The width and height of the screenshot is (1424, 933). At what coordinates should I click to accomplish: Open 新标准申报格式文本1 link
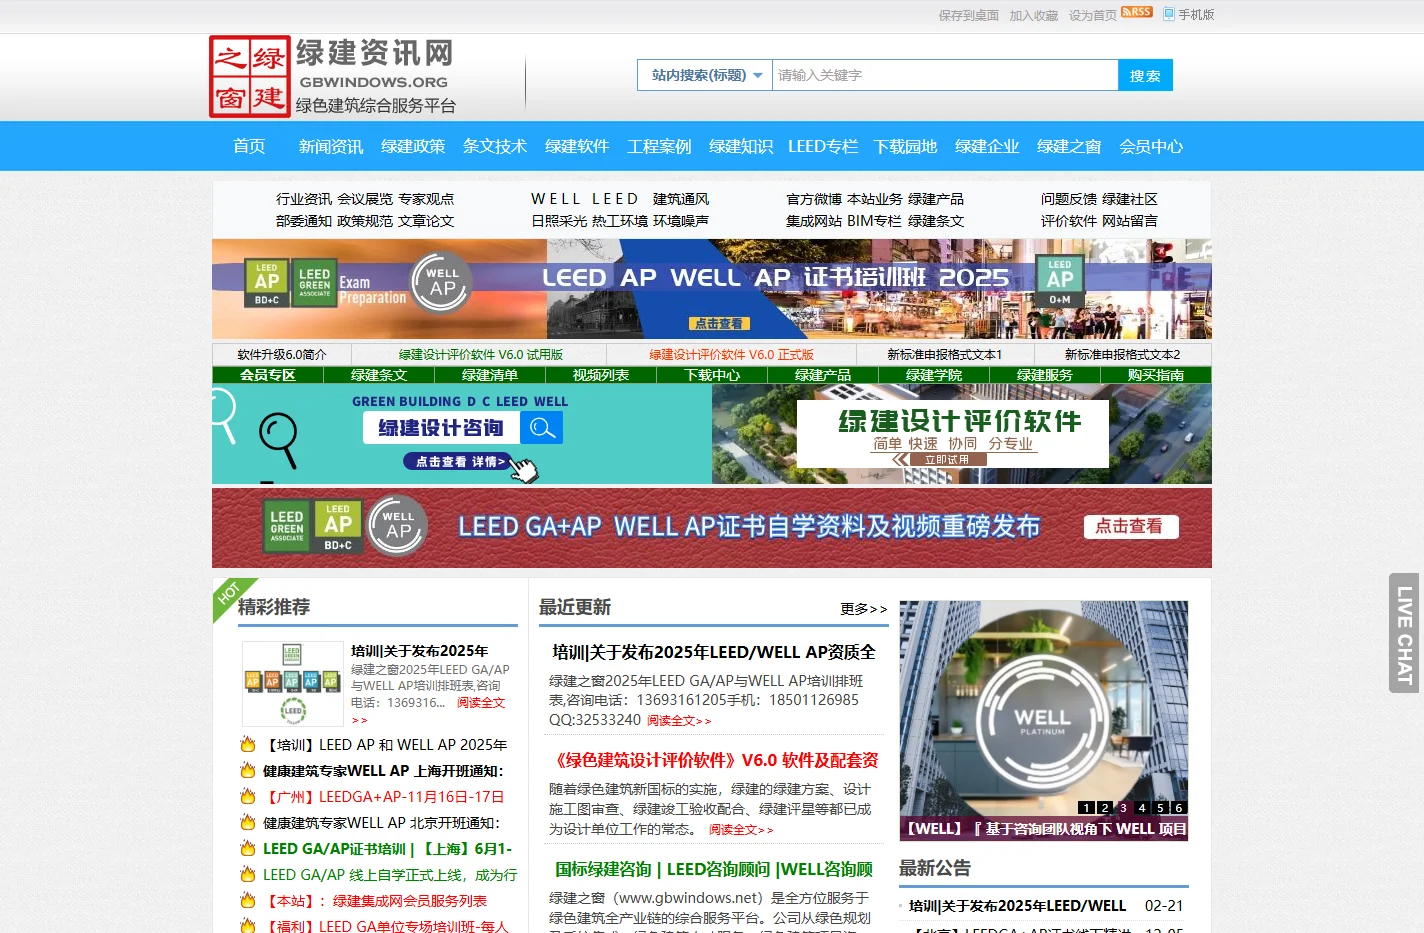[944, 354]
